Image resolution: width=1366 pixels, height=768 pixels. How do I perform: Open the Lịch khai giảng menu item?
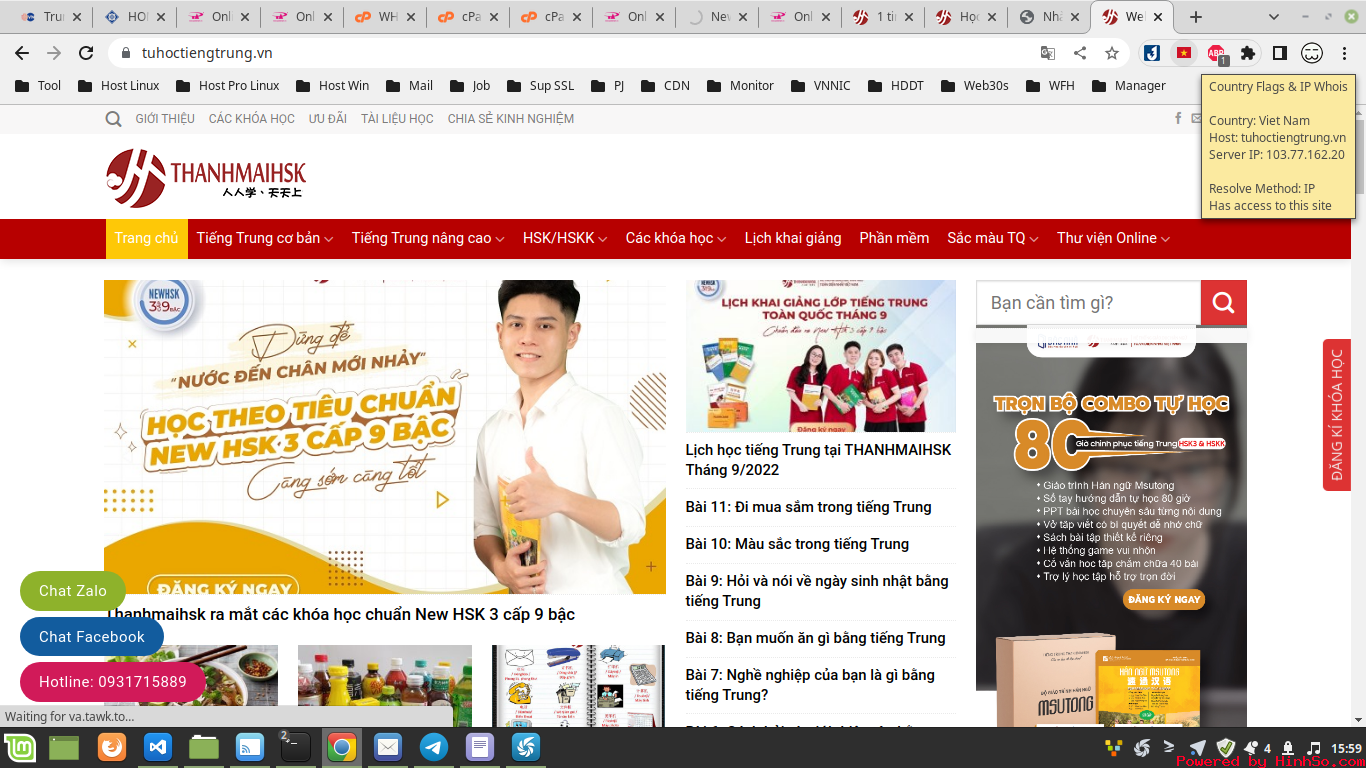click(x=793, y=238)
